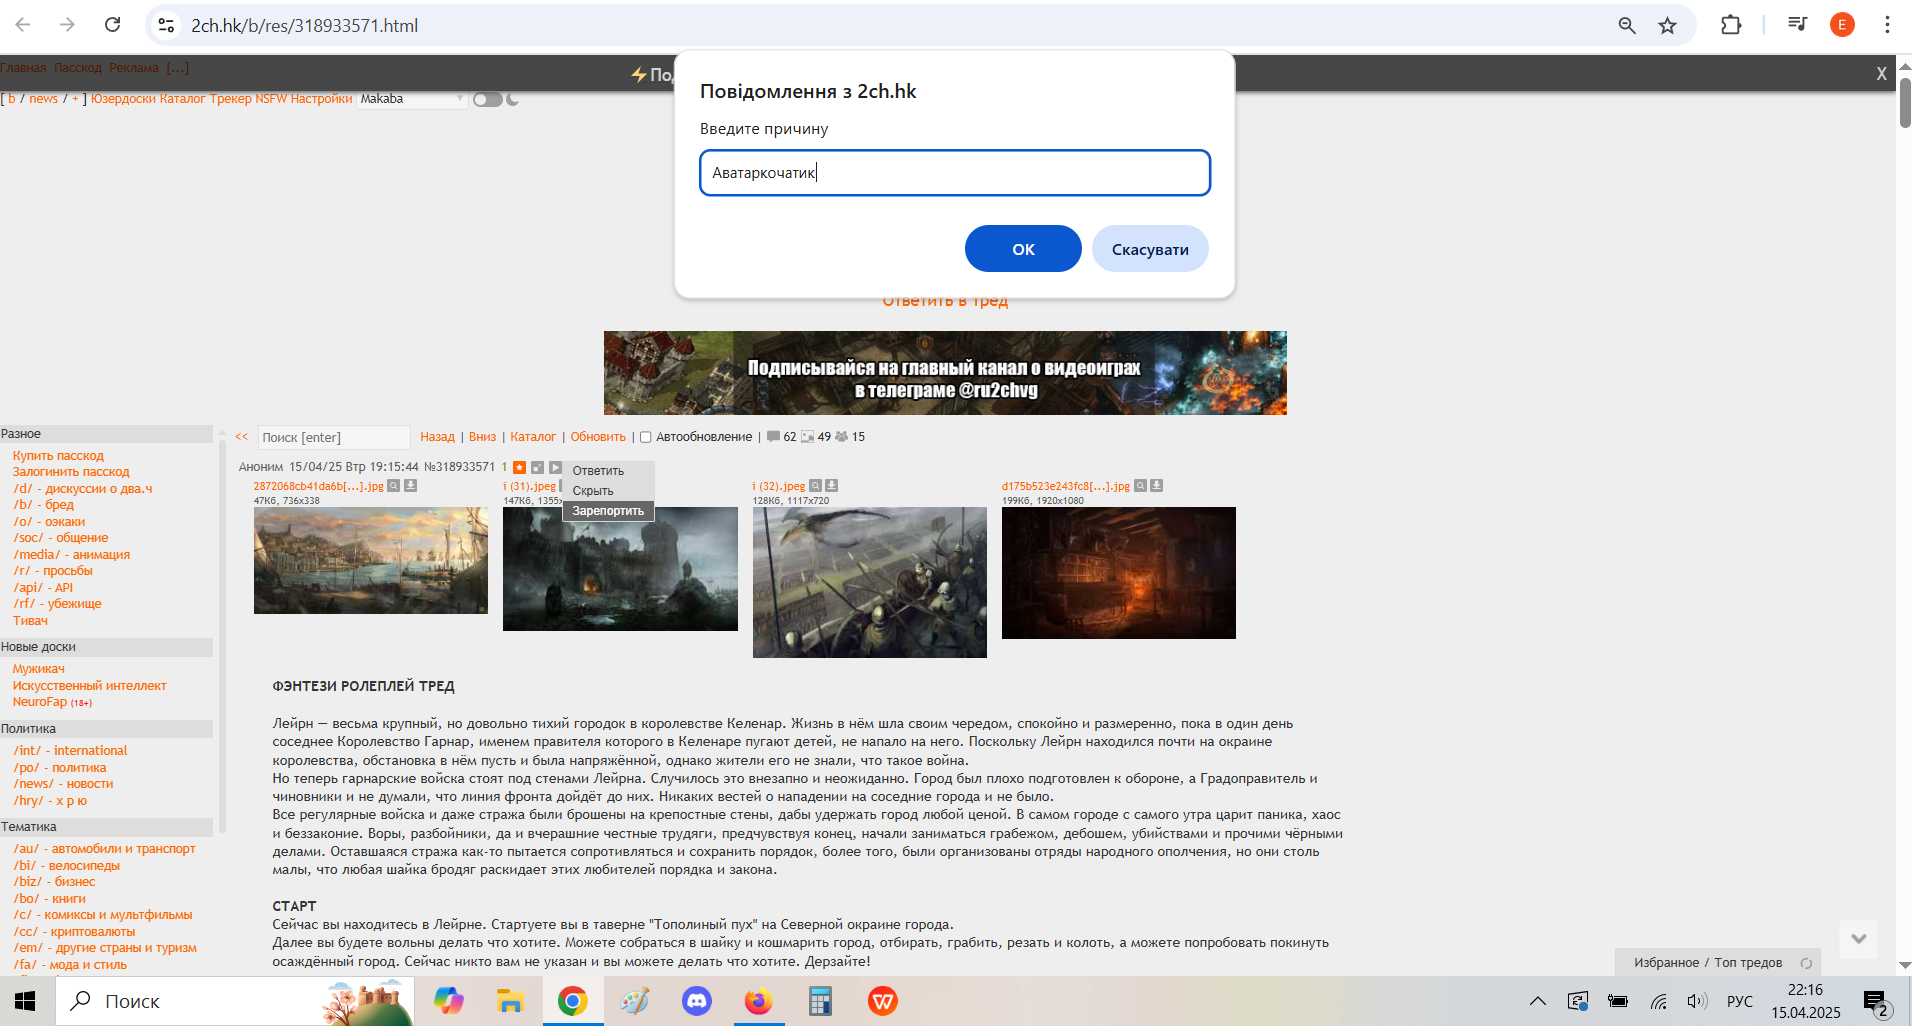The height and width of the screenshot is (1026, 1912).
Task: Jump down with the chevron button
Action: (x=1858, y=939)
